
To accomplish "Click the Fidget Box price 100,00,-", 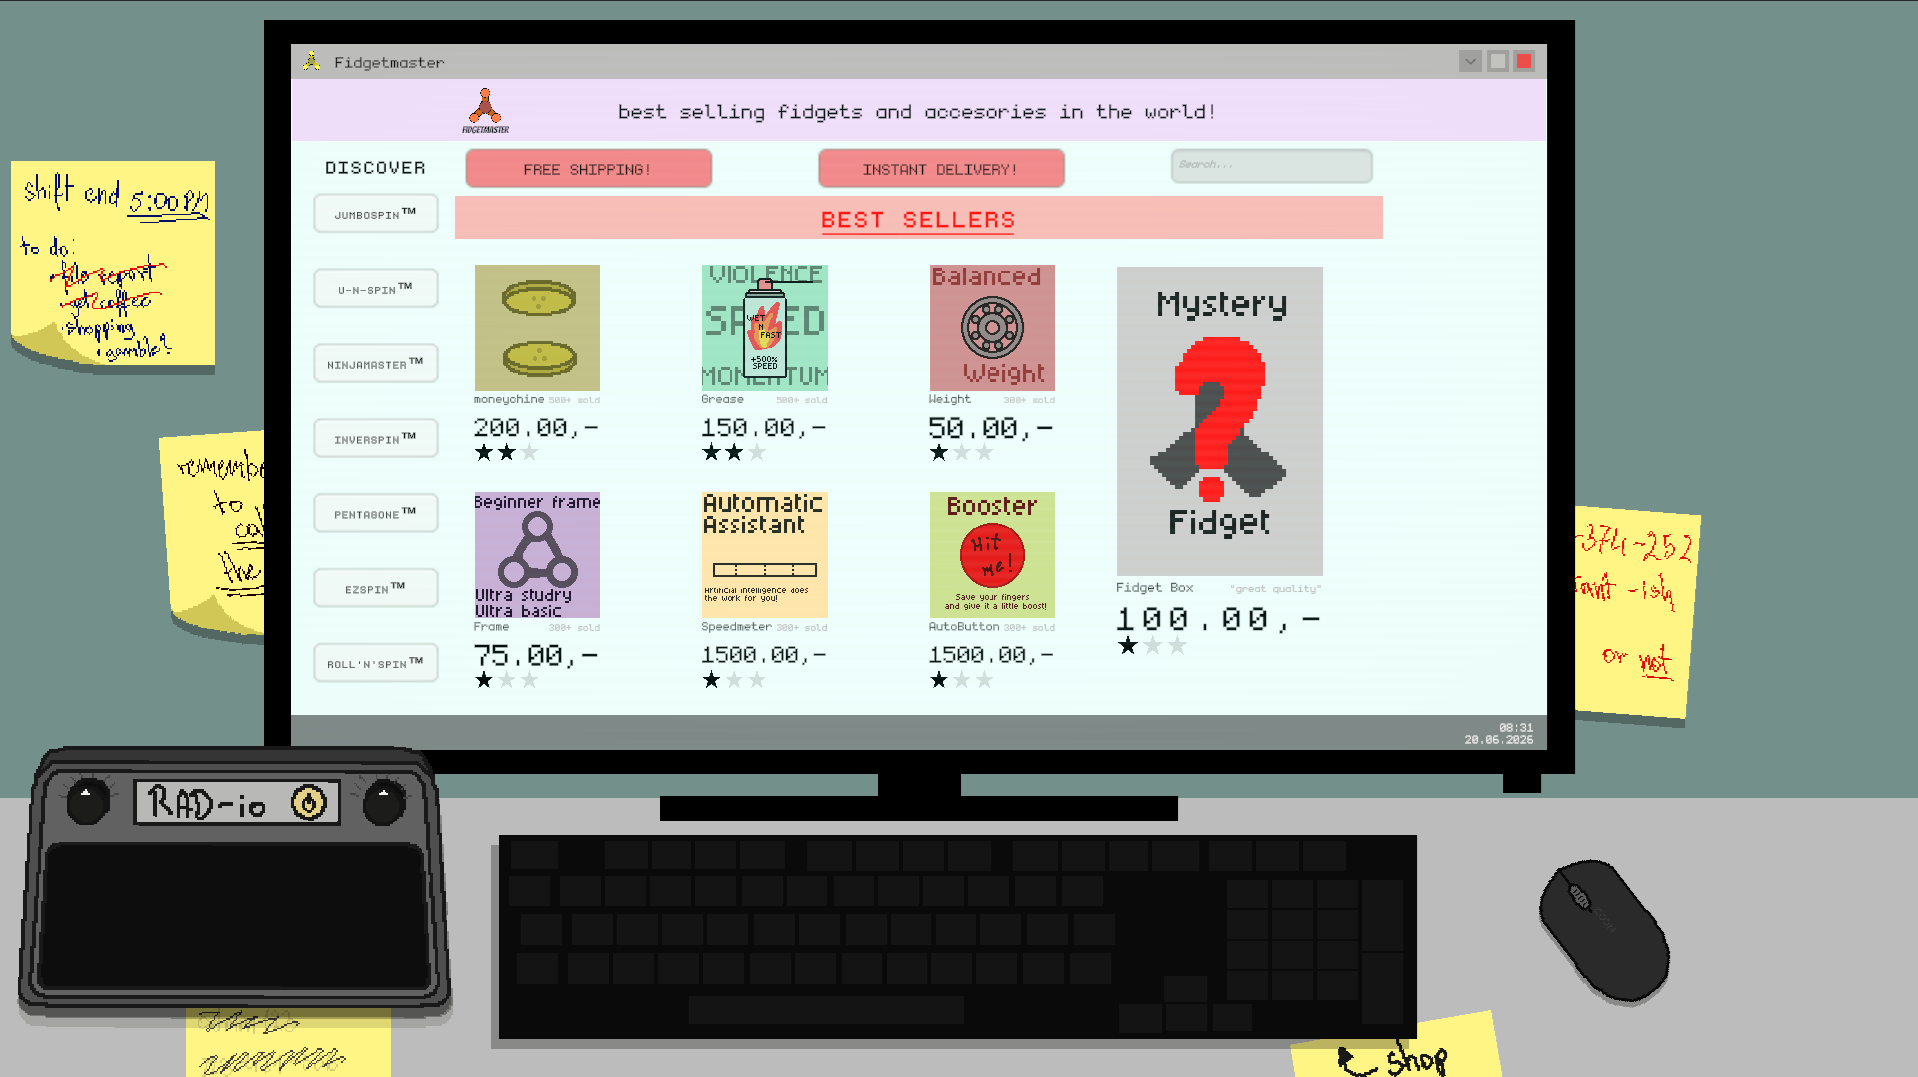I will click(x=1218, y=619).
